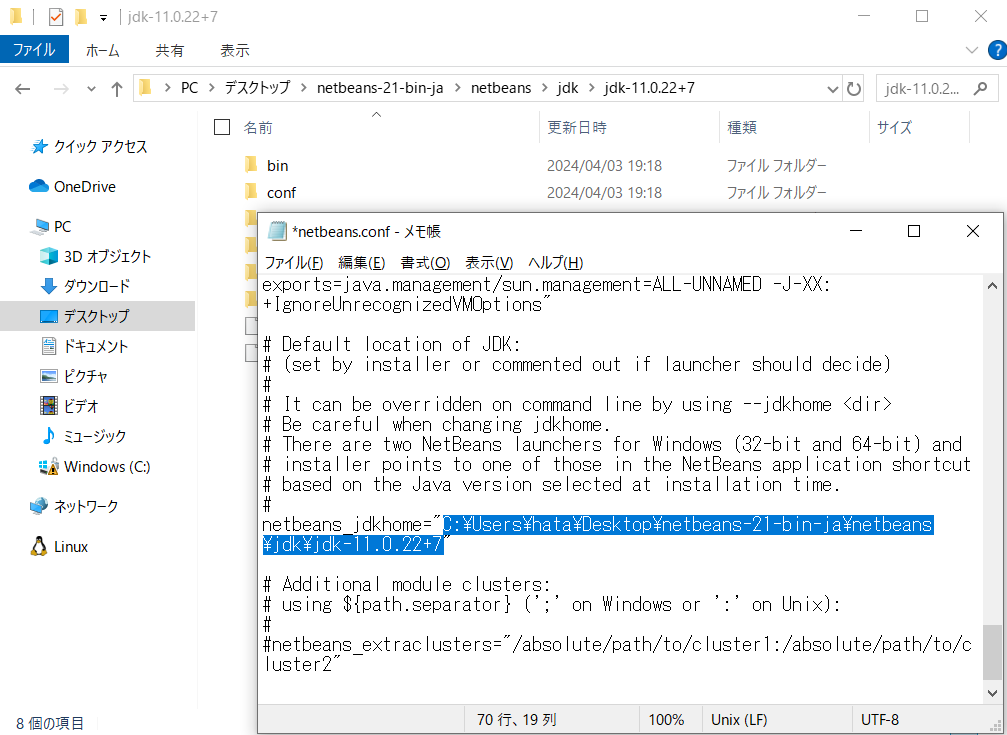
Task: Expand the address bar history dropdown
Action: (x=832, y=89)
